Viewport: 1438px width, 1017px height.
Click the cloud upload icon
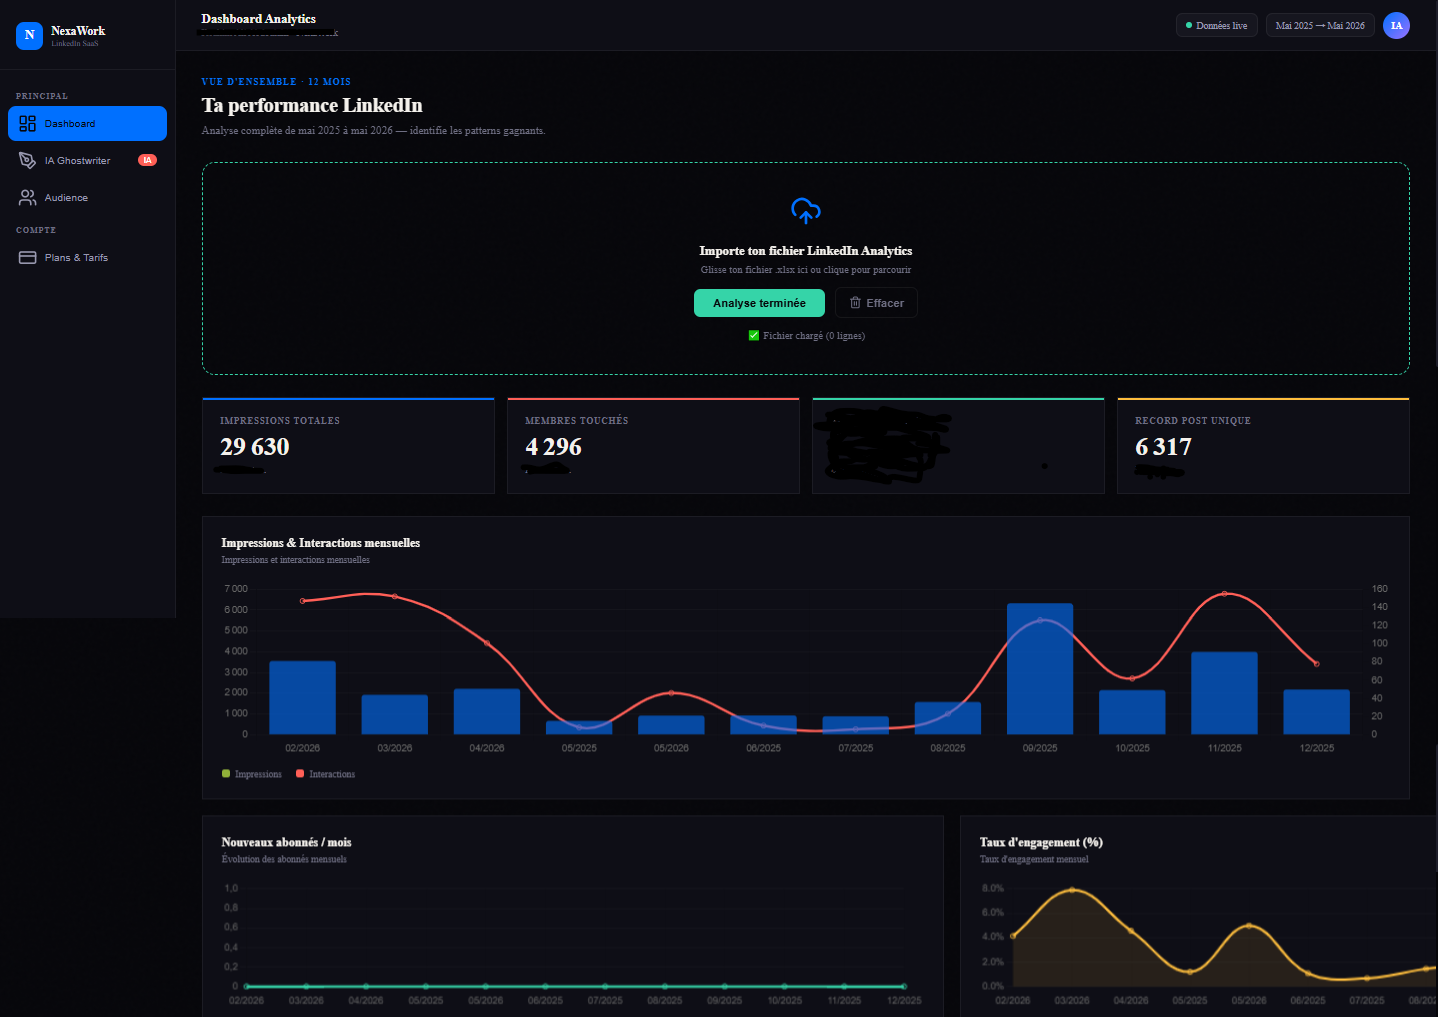coord(806,210)
